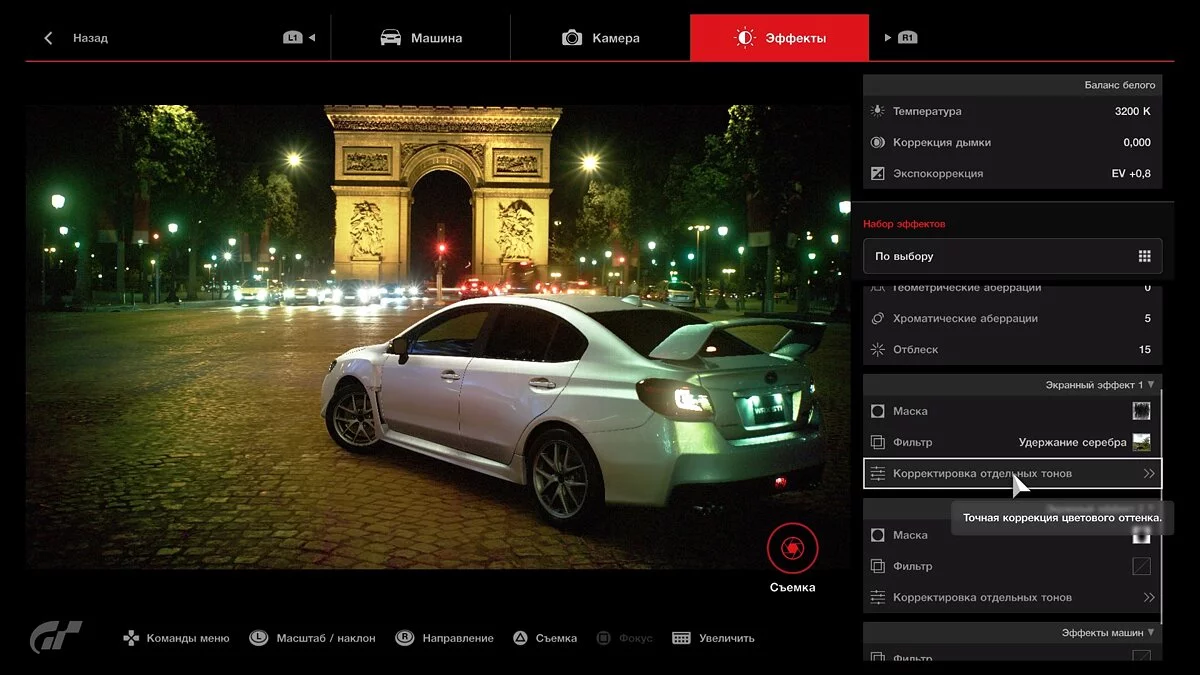Collapse the Экранный эффект 1 section
The width and height of the screenshot is (1200, 675).
click(1151, 384)
